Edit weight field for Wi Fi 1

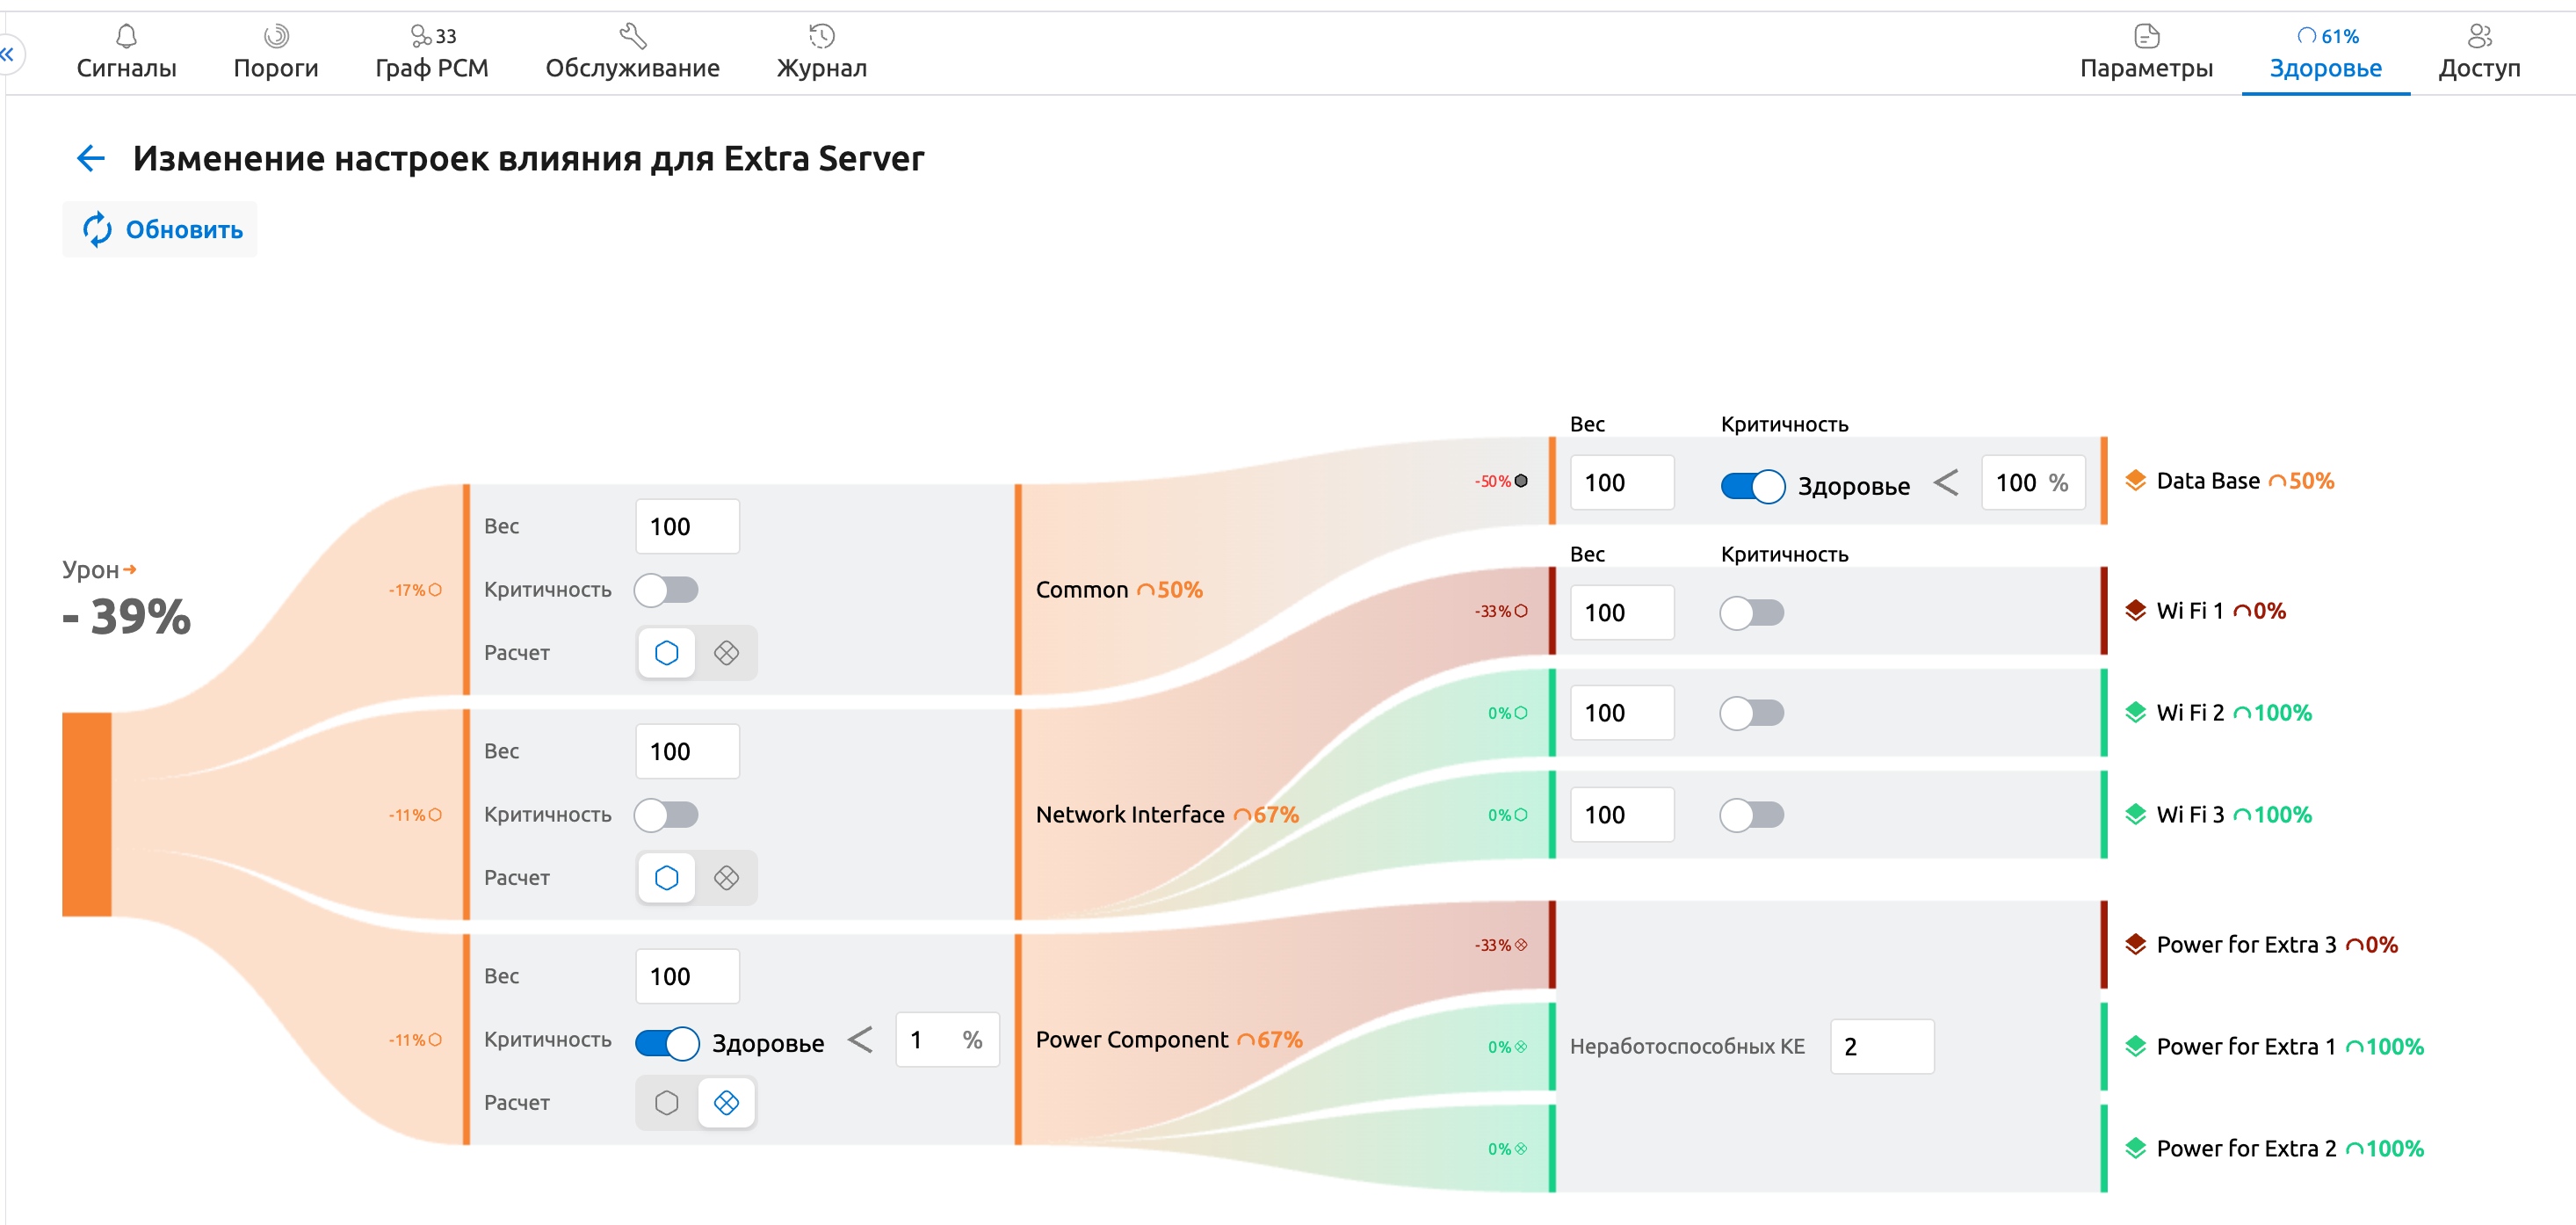point(1622,613)
